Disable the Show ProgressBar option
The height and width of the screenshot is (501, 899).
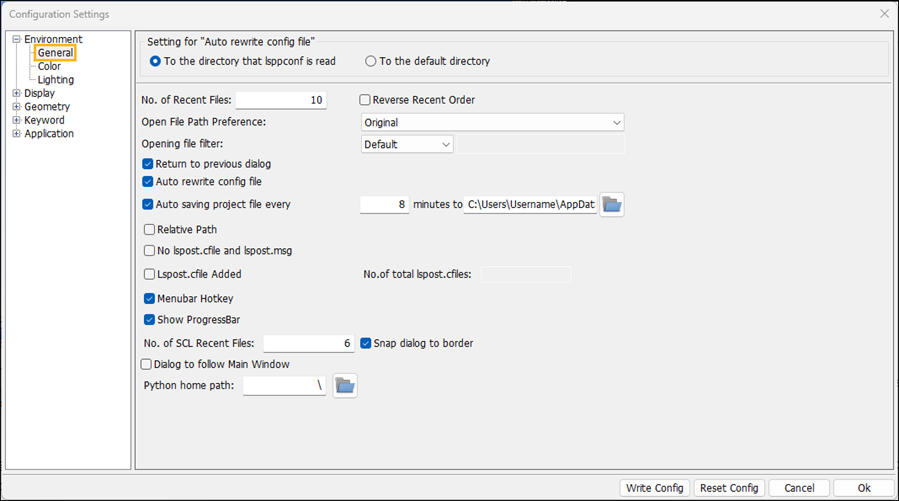pos(148,320)
